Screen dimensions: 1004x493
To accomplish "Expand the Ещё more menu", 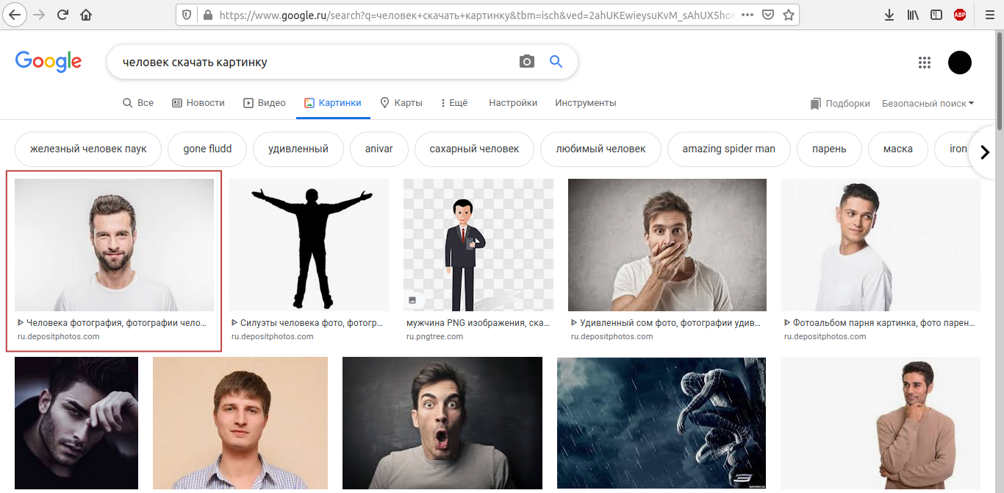I will 455,102.
